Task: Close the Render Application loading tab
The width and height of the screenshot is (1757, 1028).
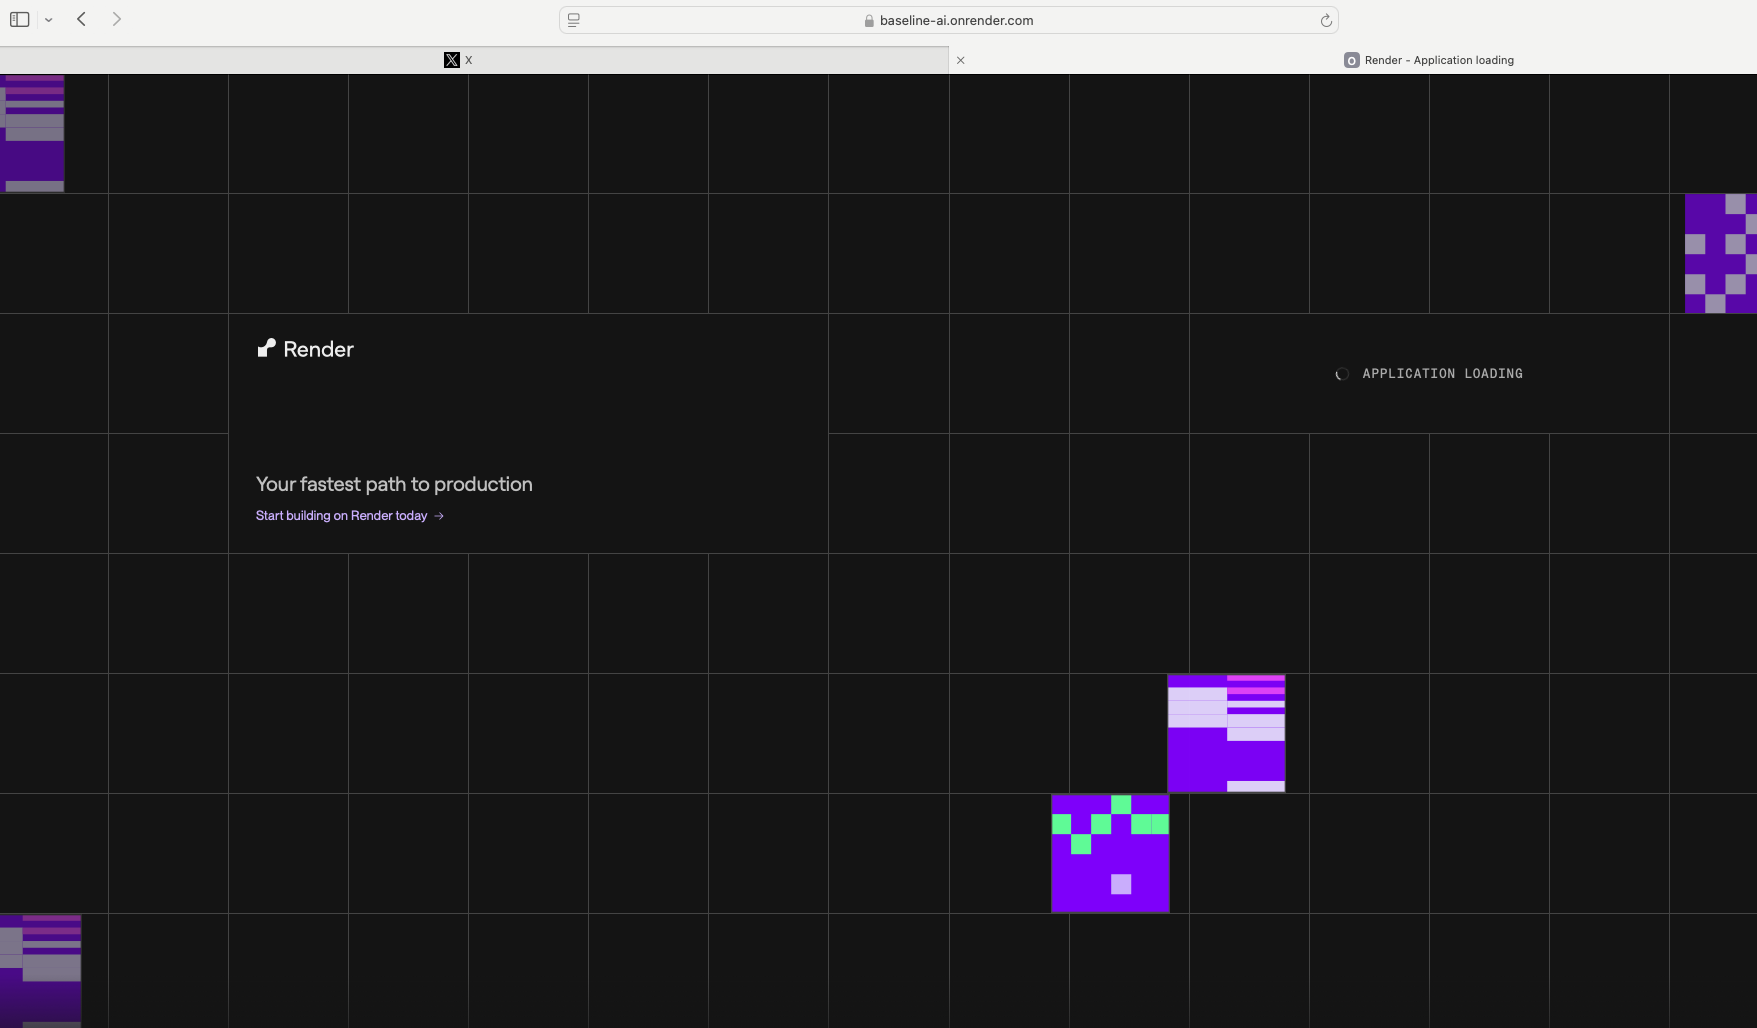Action: [x=961, y=60]
